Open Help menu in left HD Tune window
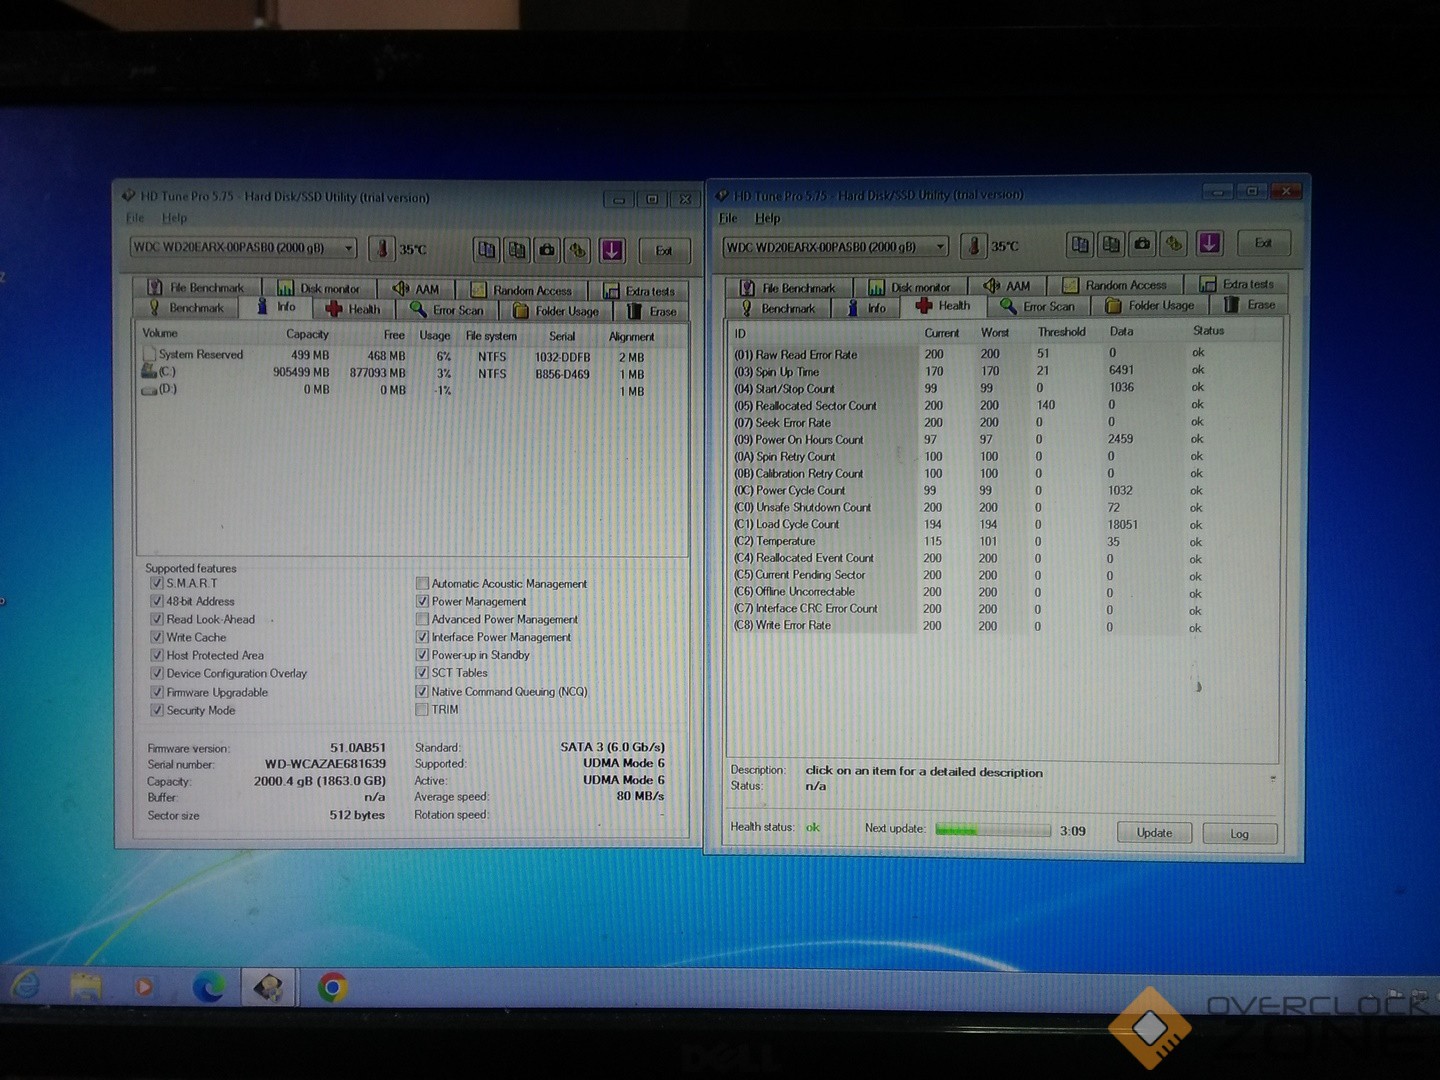This screenshot has height=1080, width=1440. coord(175,218)
